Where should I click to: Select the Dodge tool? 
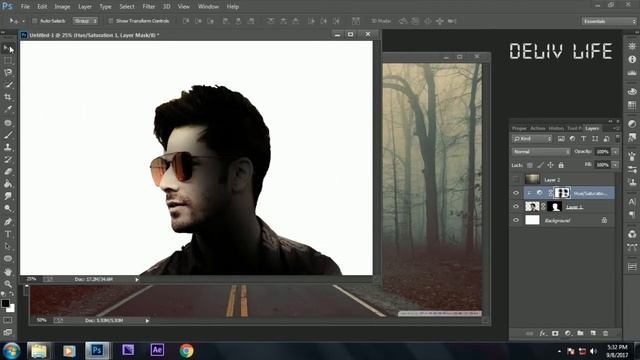8,208
